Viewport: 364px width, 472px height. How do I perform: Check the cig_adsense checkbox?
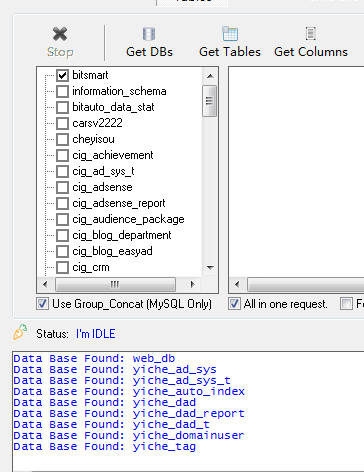point(62,187)
